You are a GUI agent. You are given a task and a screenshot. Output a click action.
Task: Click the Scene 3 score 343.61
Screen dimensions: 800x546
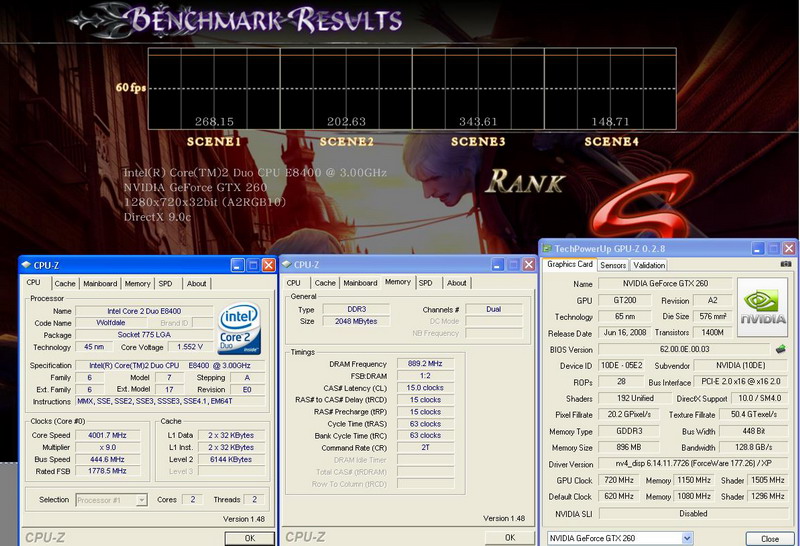coord(478,121)
